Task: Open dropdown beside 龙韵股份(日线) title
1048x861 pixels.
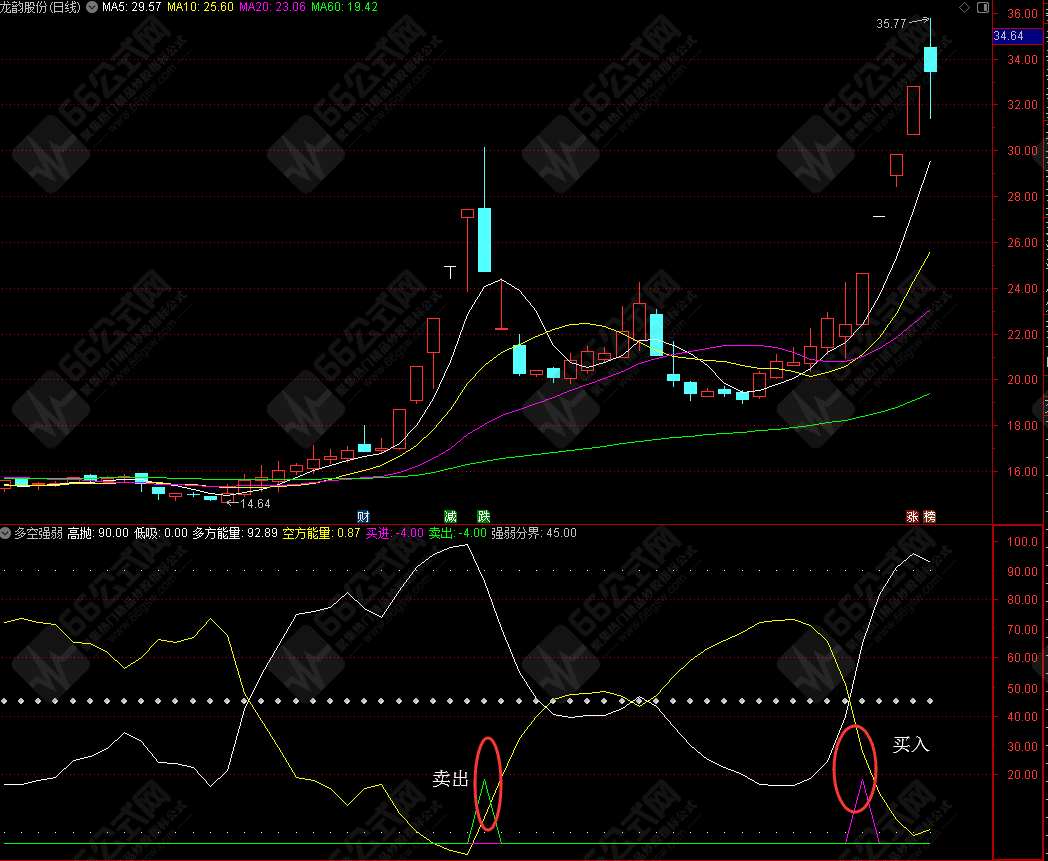Action: [x=92, y=7]
